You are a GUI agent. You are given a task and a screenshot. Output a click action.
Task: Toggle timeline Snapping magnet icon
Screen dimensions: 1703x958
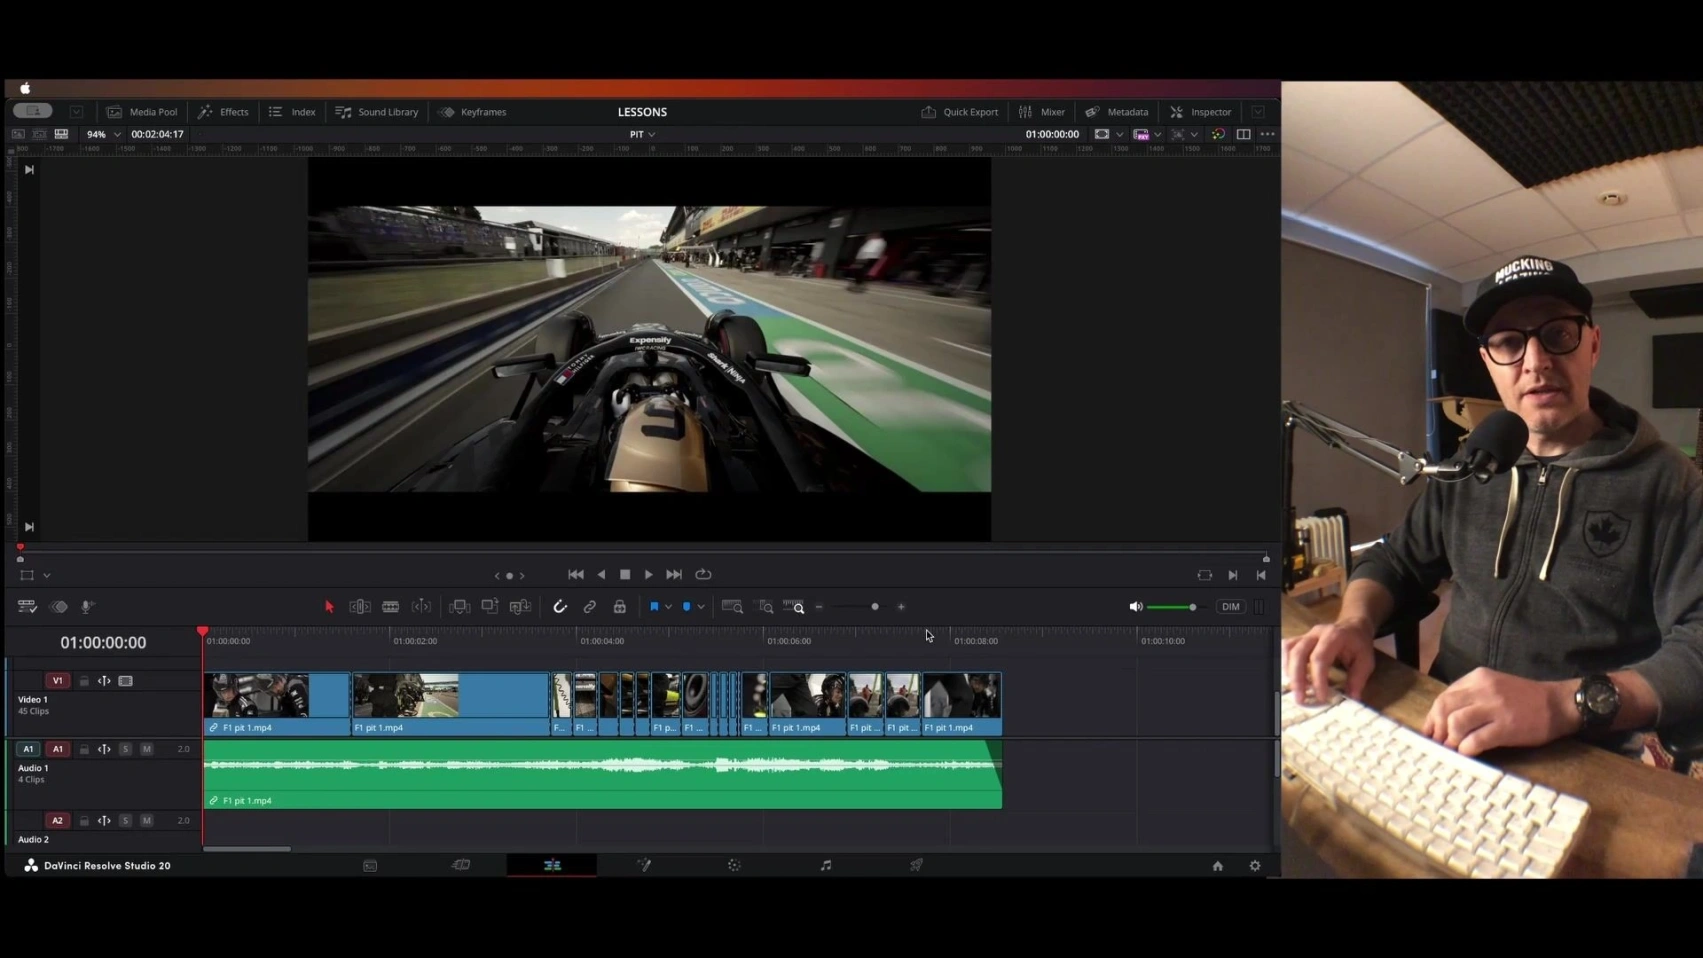(x=560, y=607)
